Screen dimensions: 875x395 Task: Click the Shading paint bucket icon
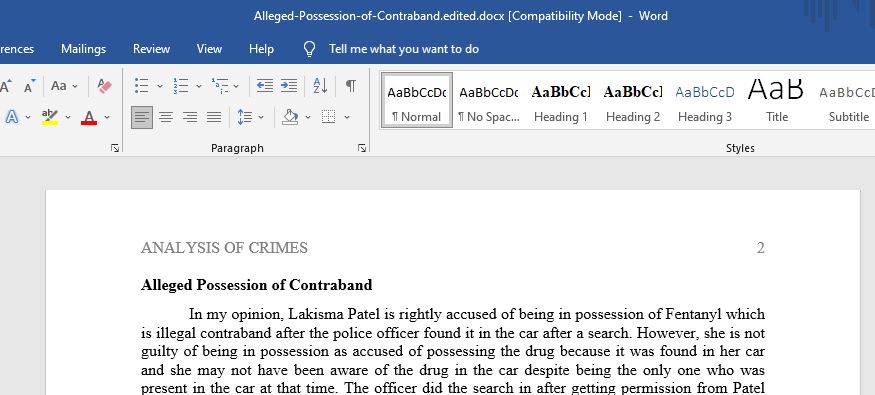click(290, 117)
